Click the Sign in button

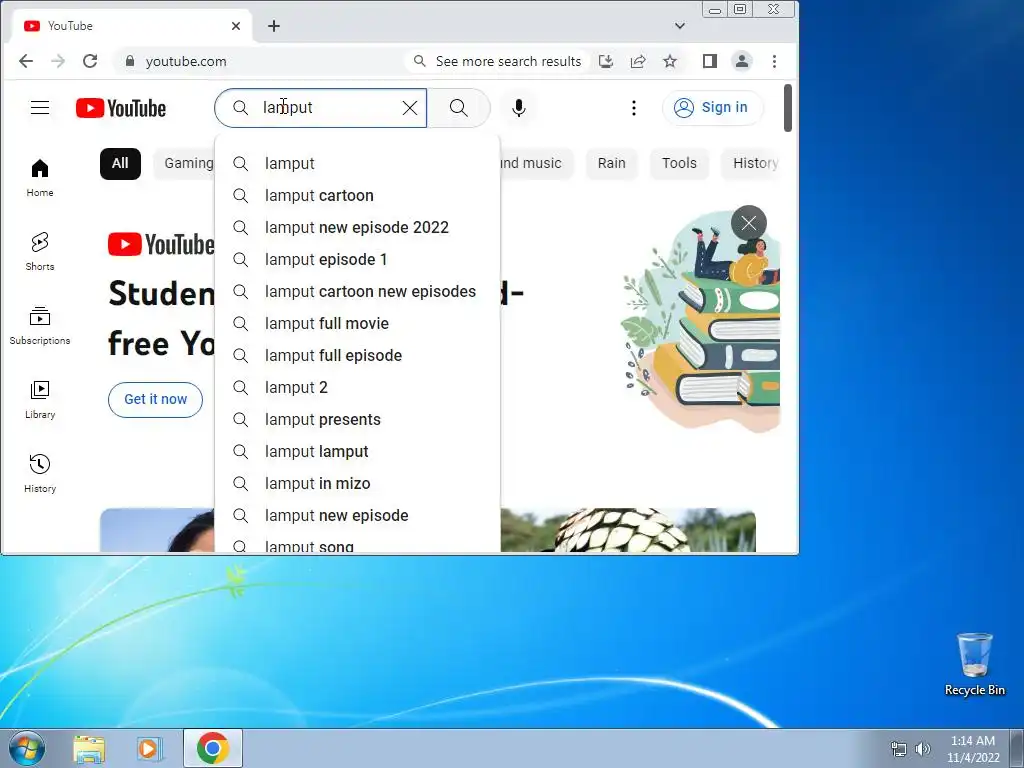pyautogui.click(x=712, y=108)
